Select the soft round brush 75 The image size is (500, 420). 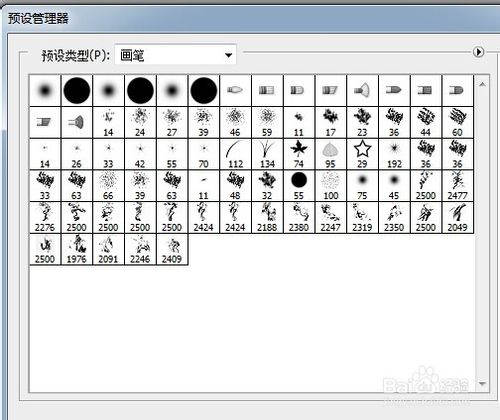(362, 186)
